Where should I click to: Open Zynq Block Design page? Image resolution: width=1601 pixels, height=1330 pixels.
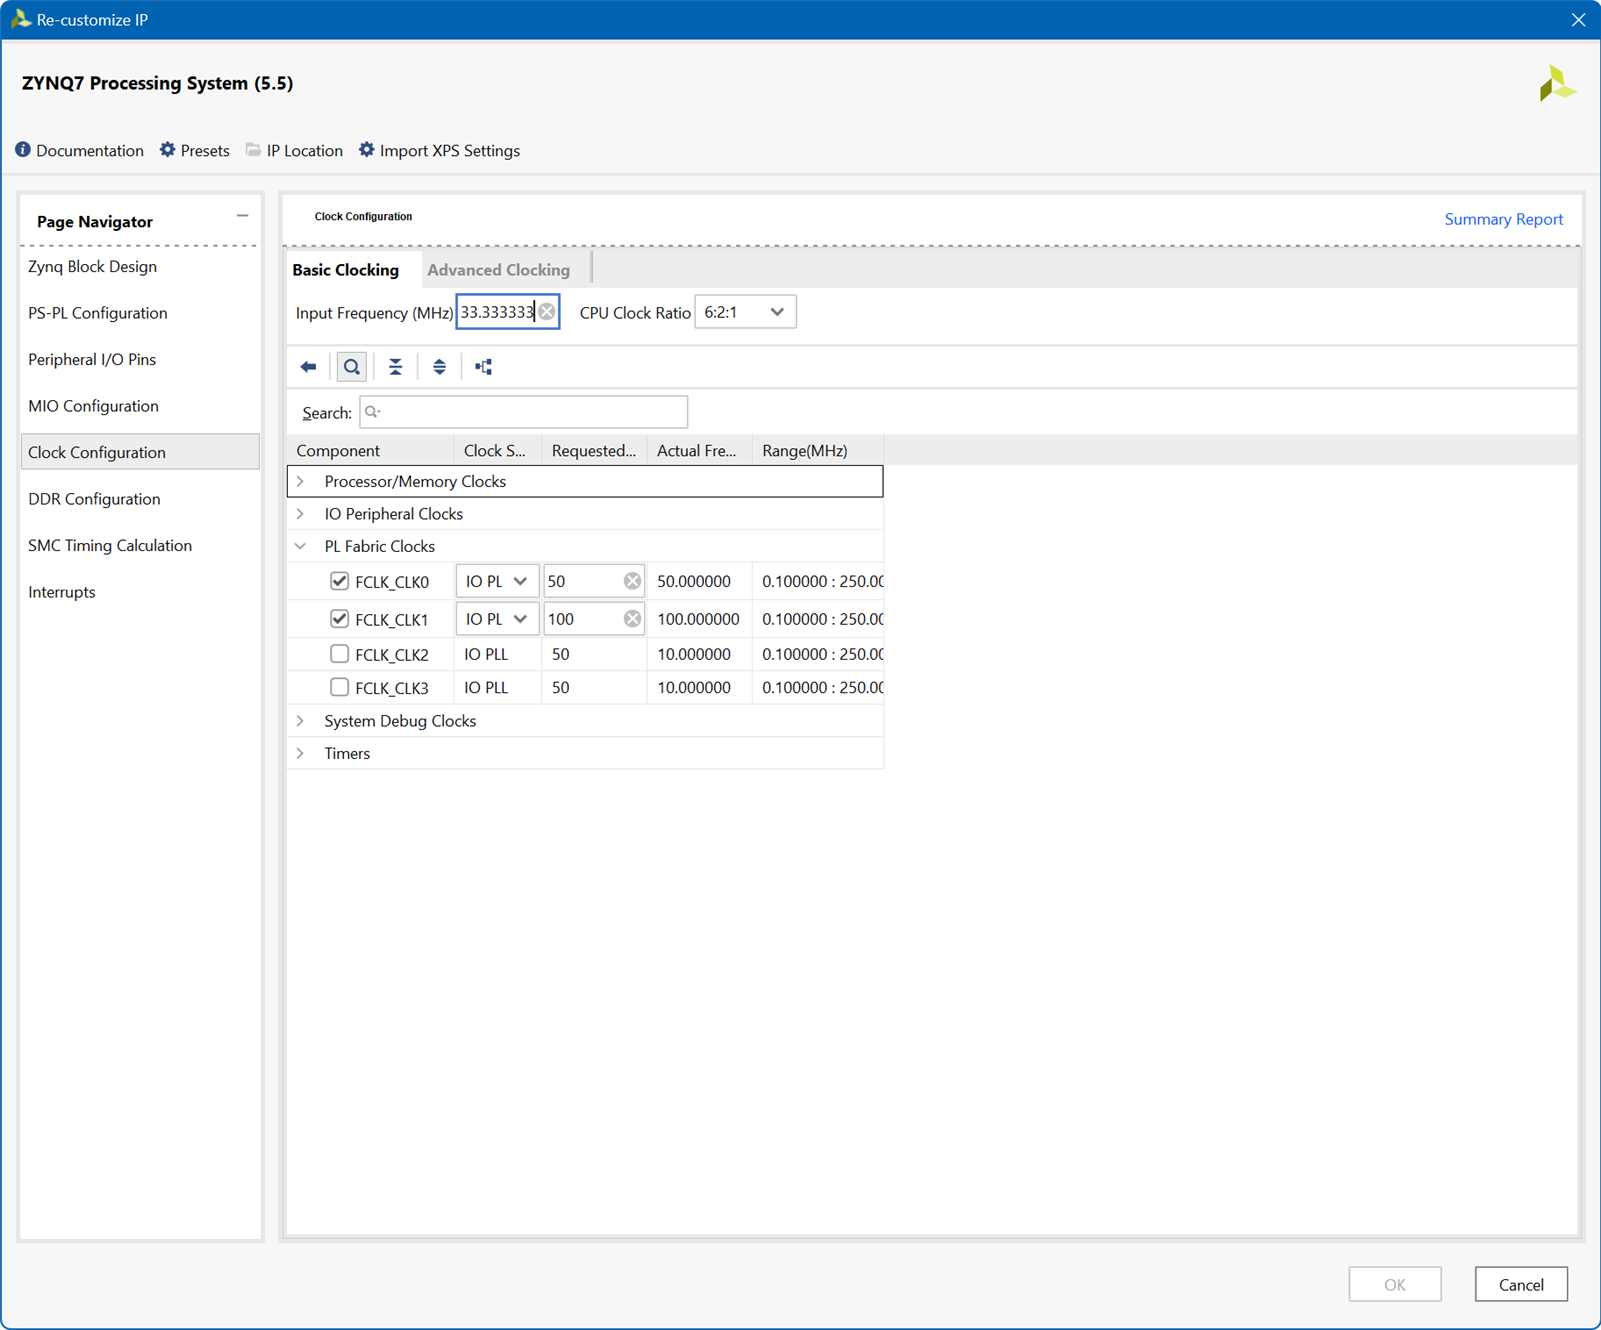(140, 267)
